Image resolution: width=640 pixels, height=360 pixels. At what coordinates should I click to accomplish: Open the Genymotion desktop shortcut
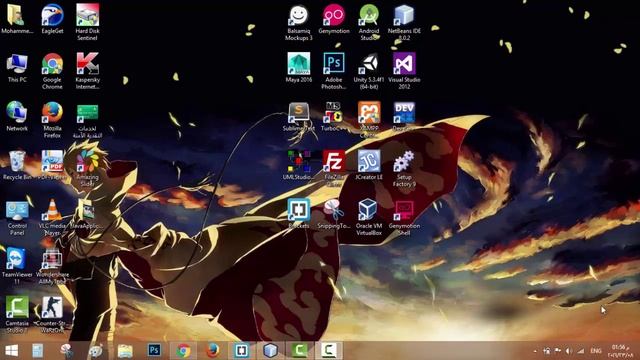click(334, 19)
